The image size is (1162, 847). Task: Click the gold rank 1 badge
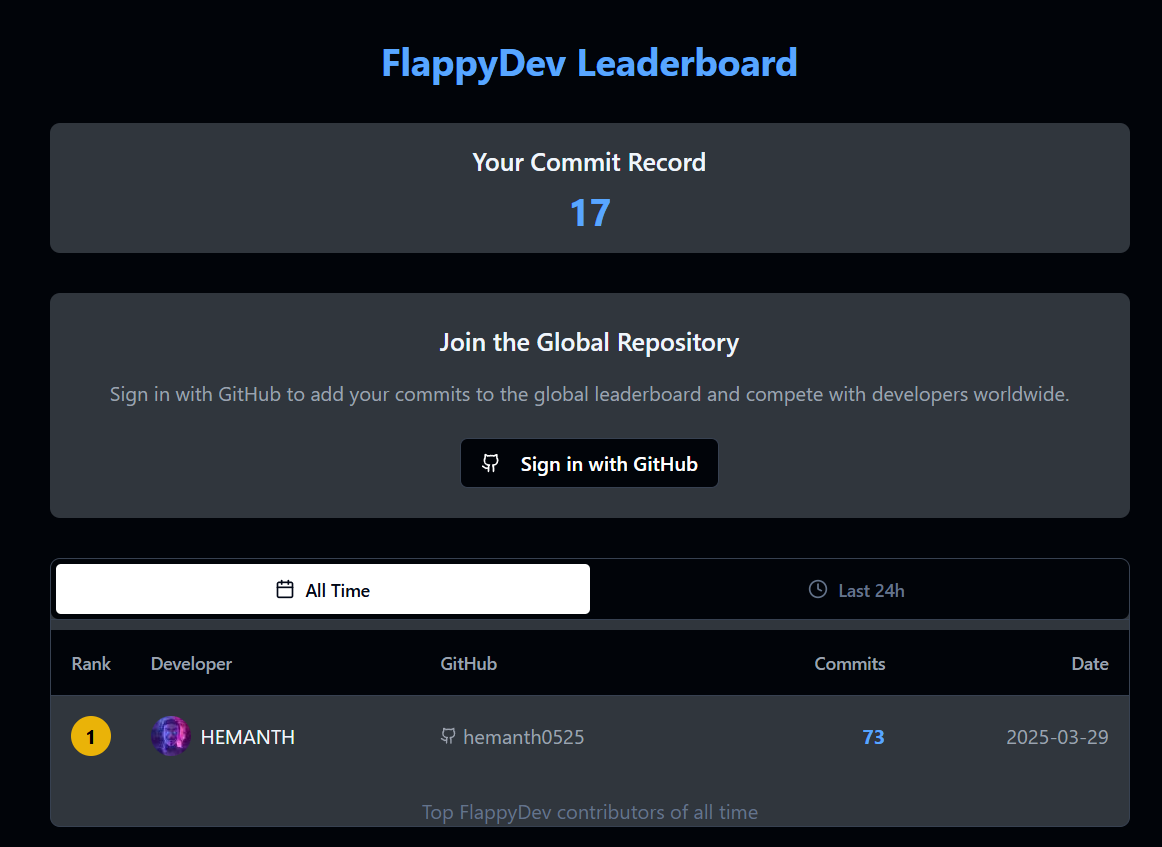[91, 737]
